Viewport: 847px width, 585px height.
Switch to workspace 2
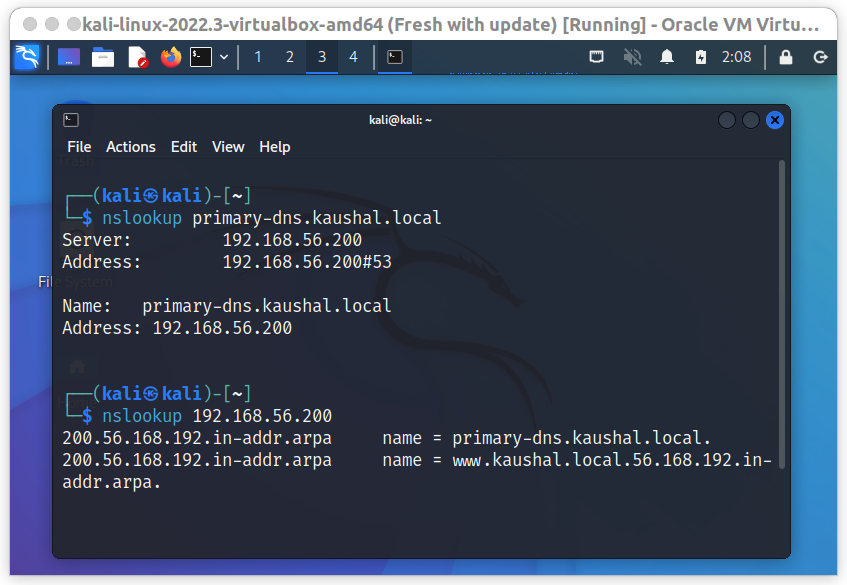(289, 57)
